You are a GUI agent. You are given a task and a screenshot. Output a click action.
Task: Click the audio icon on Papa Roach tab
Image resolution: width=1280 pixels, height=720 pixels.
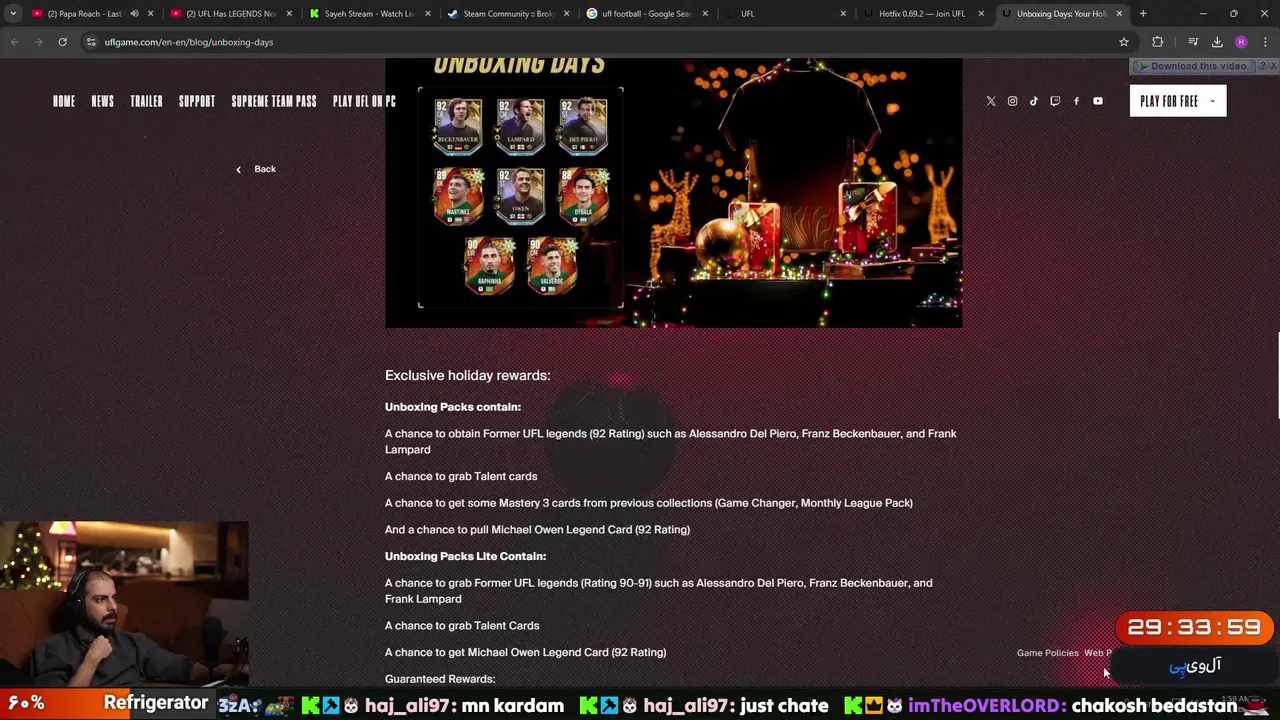point(134,14)
